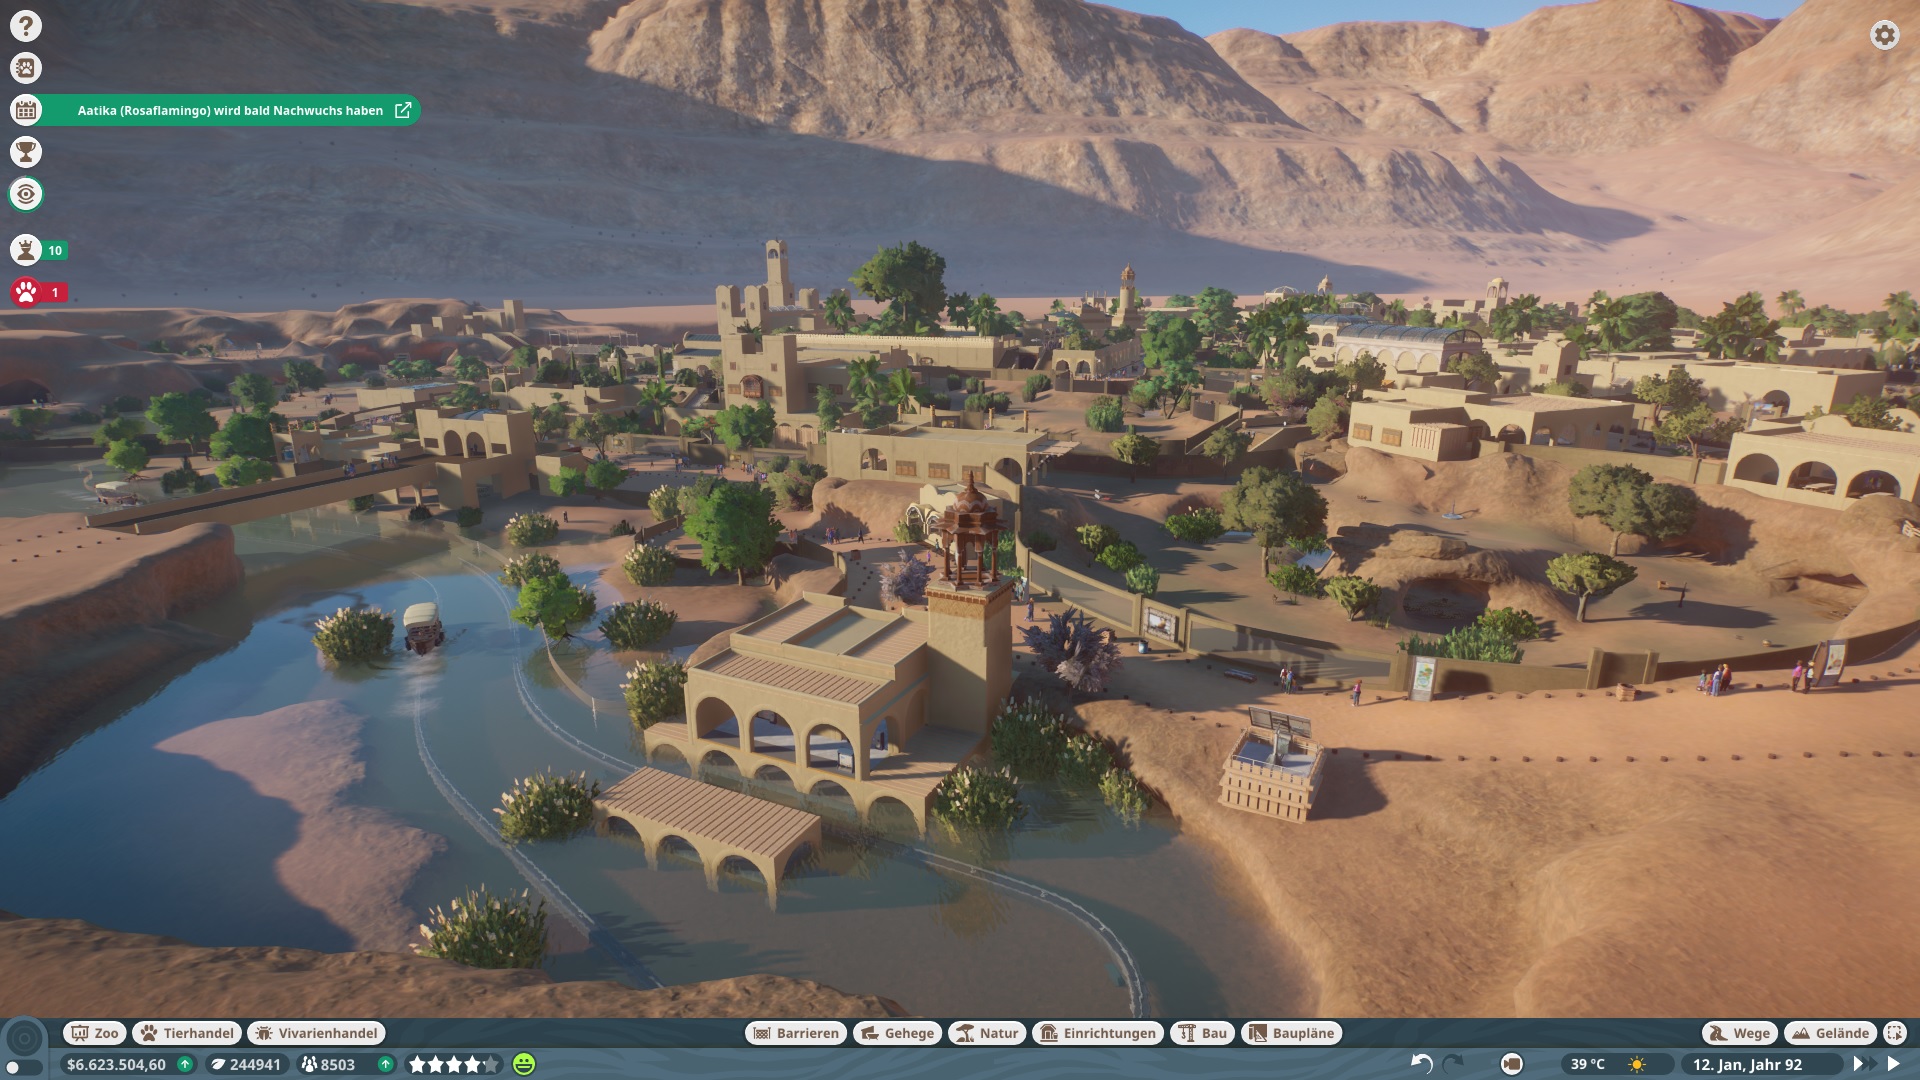Click the green arrow beside cash balance

185,1064
